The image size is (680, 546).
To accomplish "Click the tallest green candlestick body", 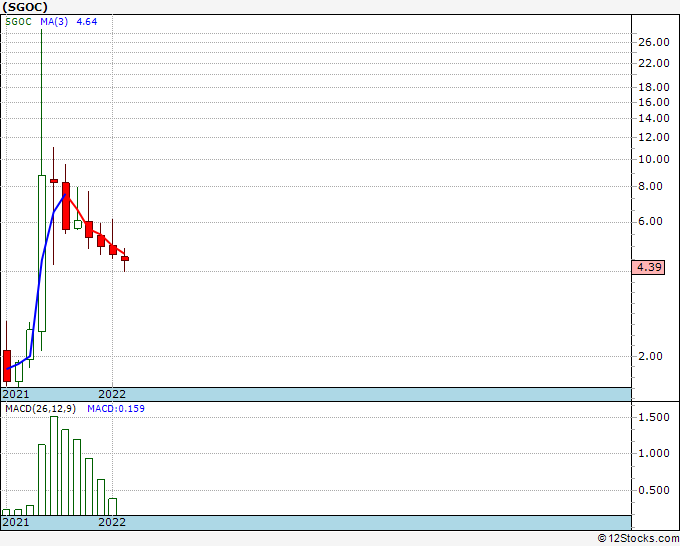I will [42, 253].
